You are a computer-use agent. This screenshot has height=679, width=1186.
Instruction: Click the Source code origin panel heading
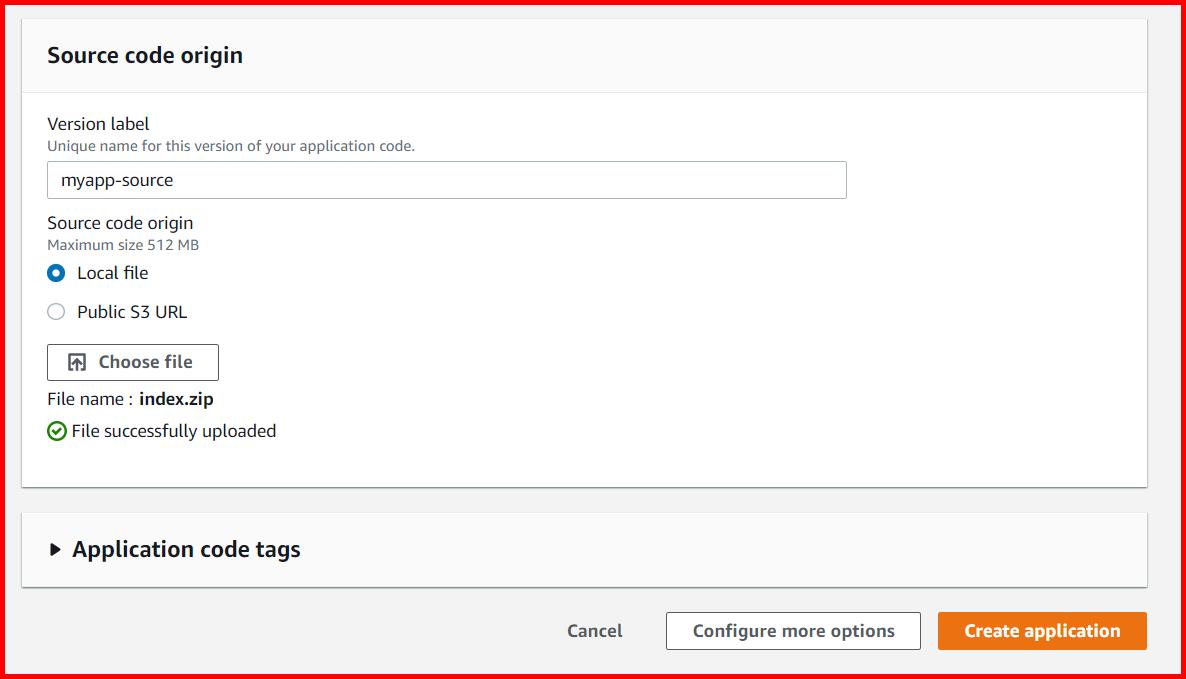(x=144, y=55)
